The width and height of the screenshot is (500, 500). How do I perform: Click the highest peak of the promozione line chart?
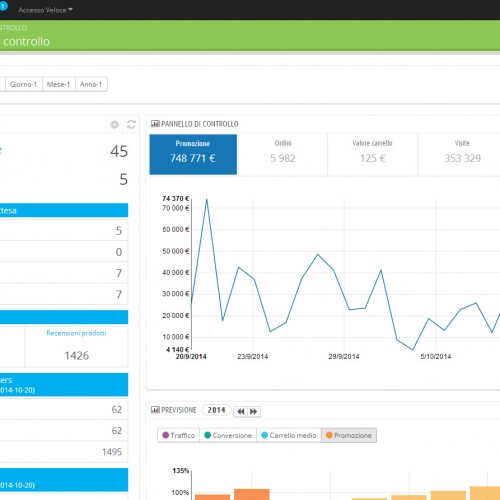(x=207, y=199)
